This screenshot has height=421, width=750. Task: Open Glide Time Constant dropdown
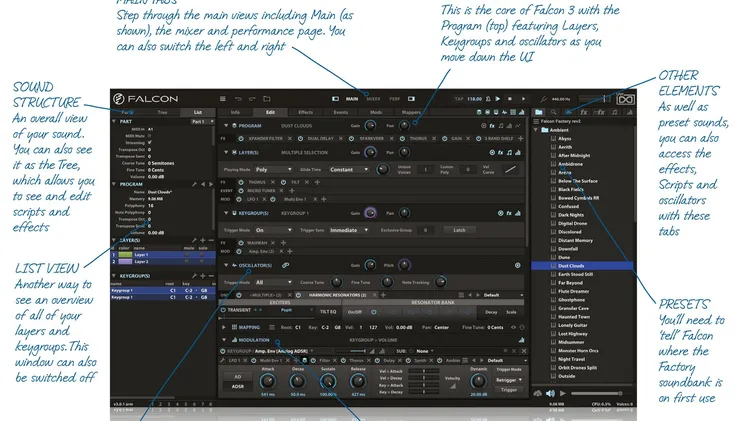(x=349, y=169)
